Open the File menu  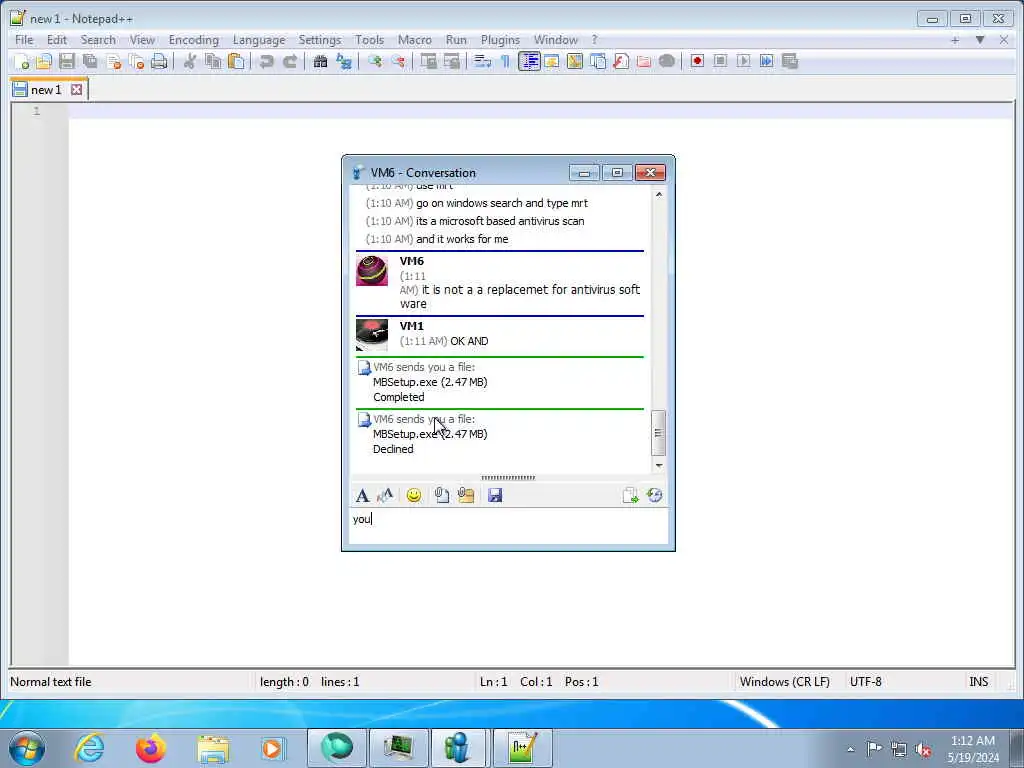click(x=24, y=40)
